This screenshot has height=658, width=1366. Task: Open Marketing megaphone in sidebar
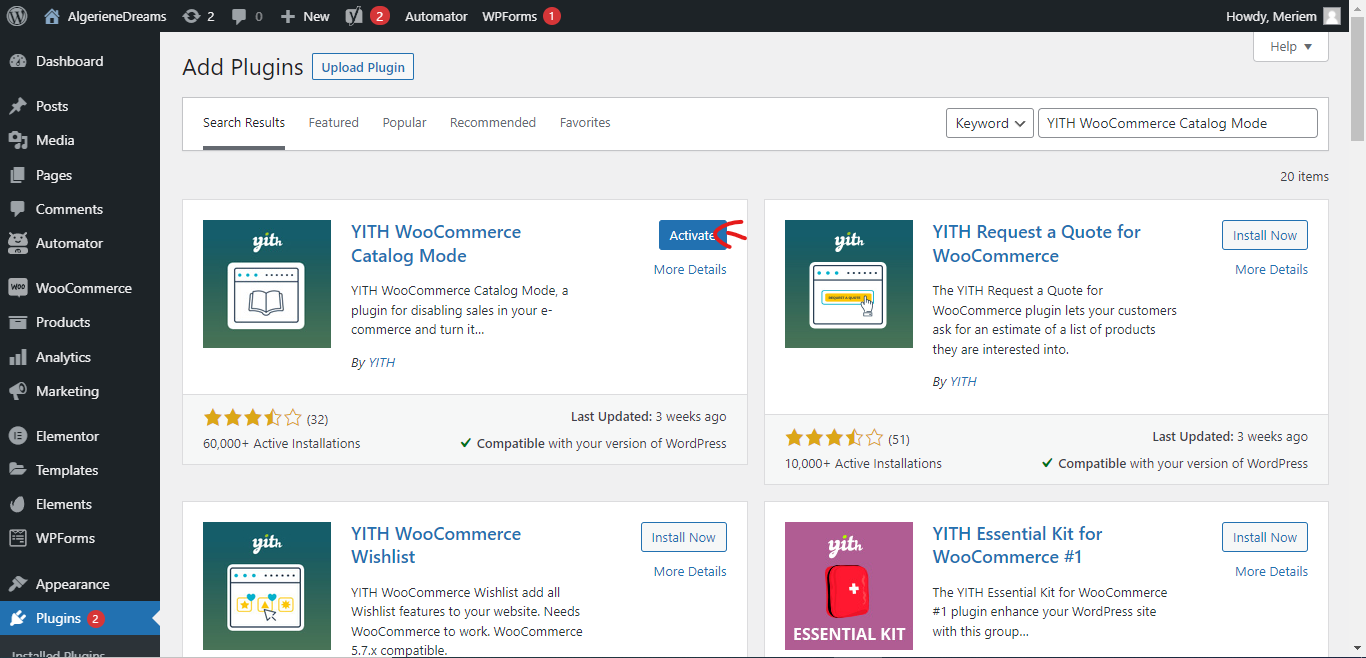pyautogui.click(x=18, y=391)
